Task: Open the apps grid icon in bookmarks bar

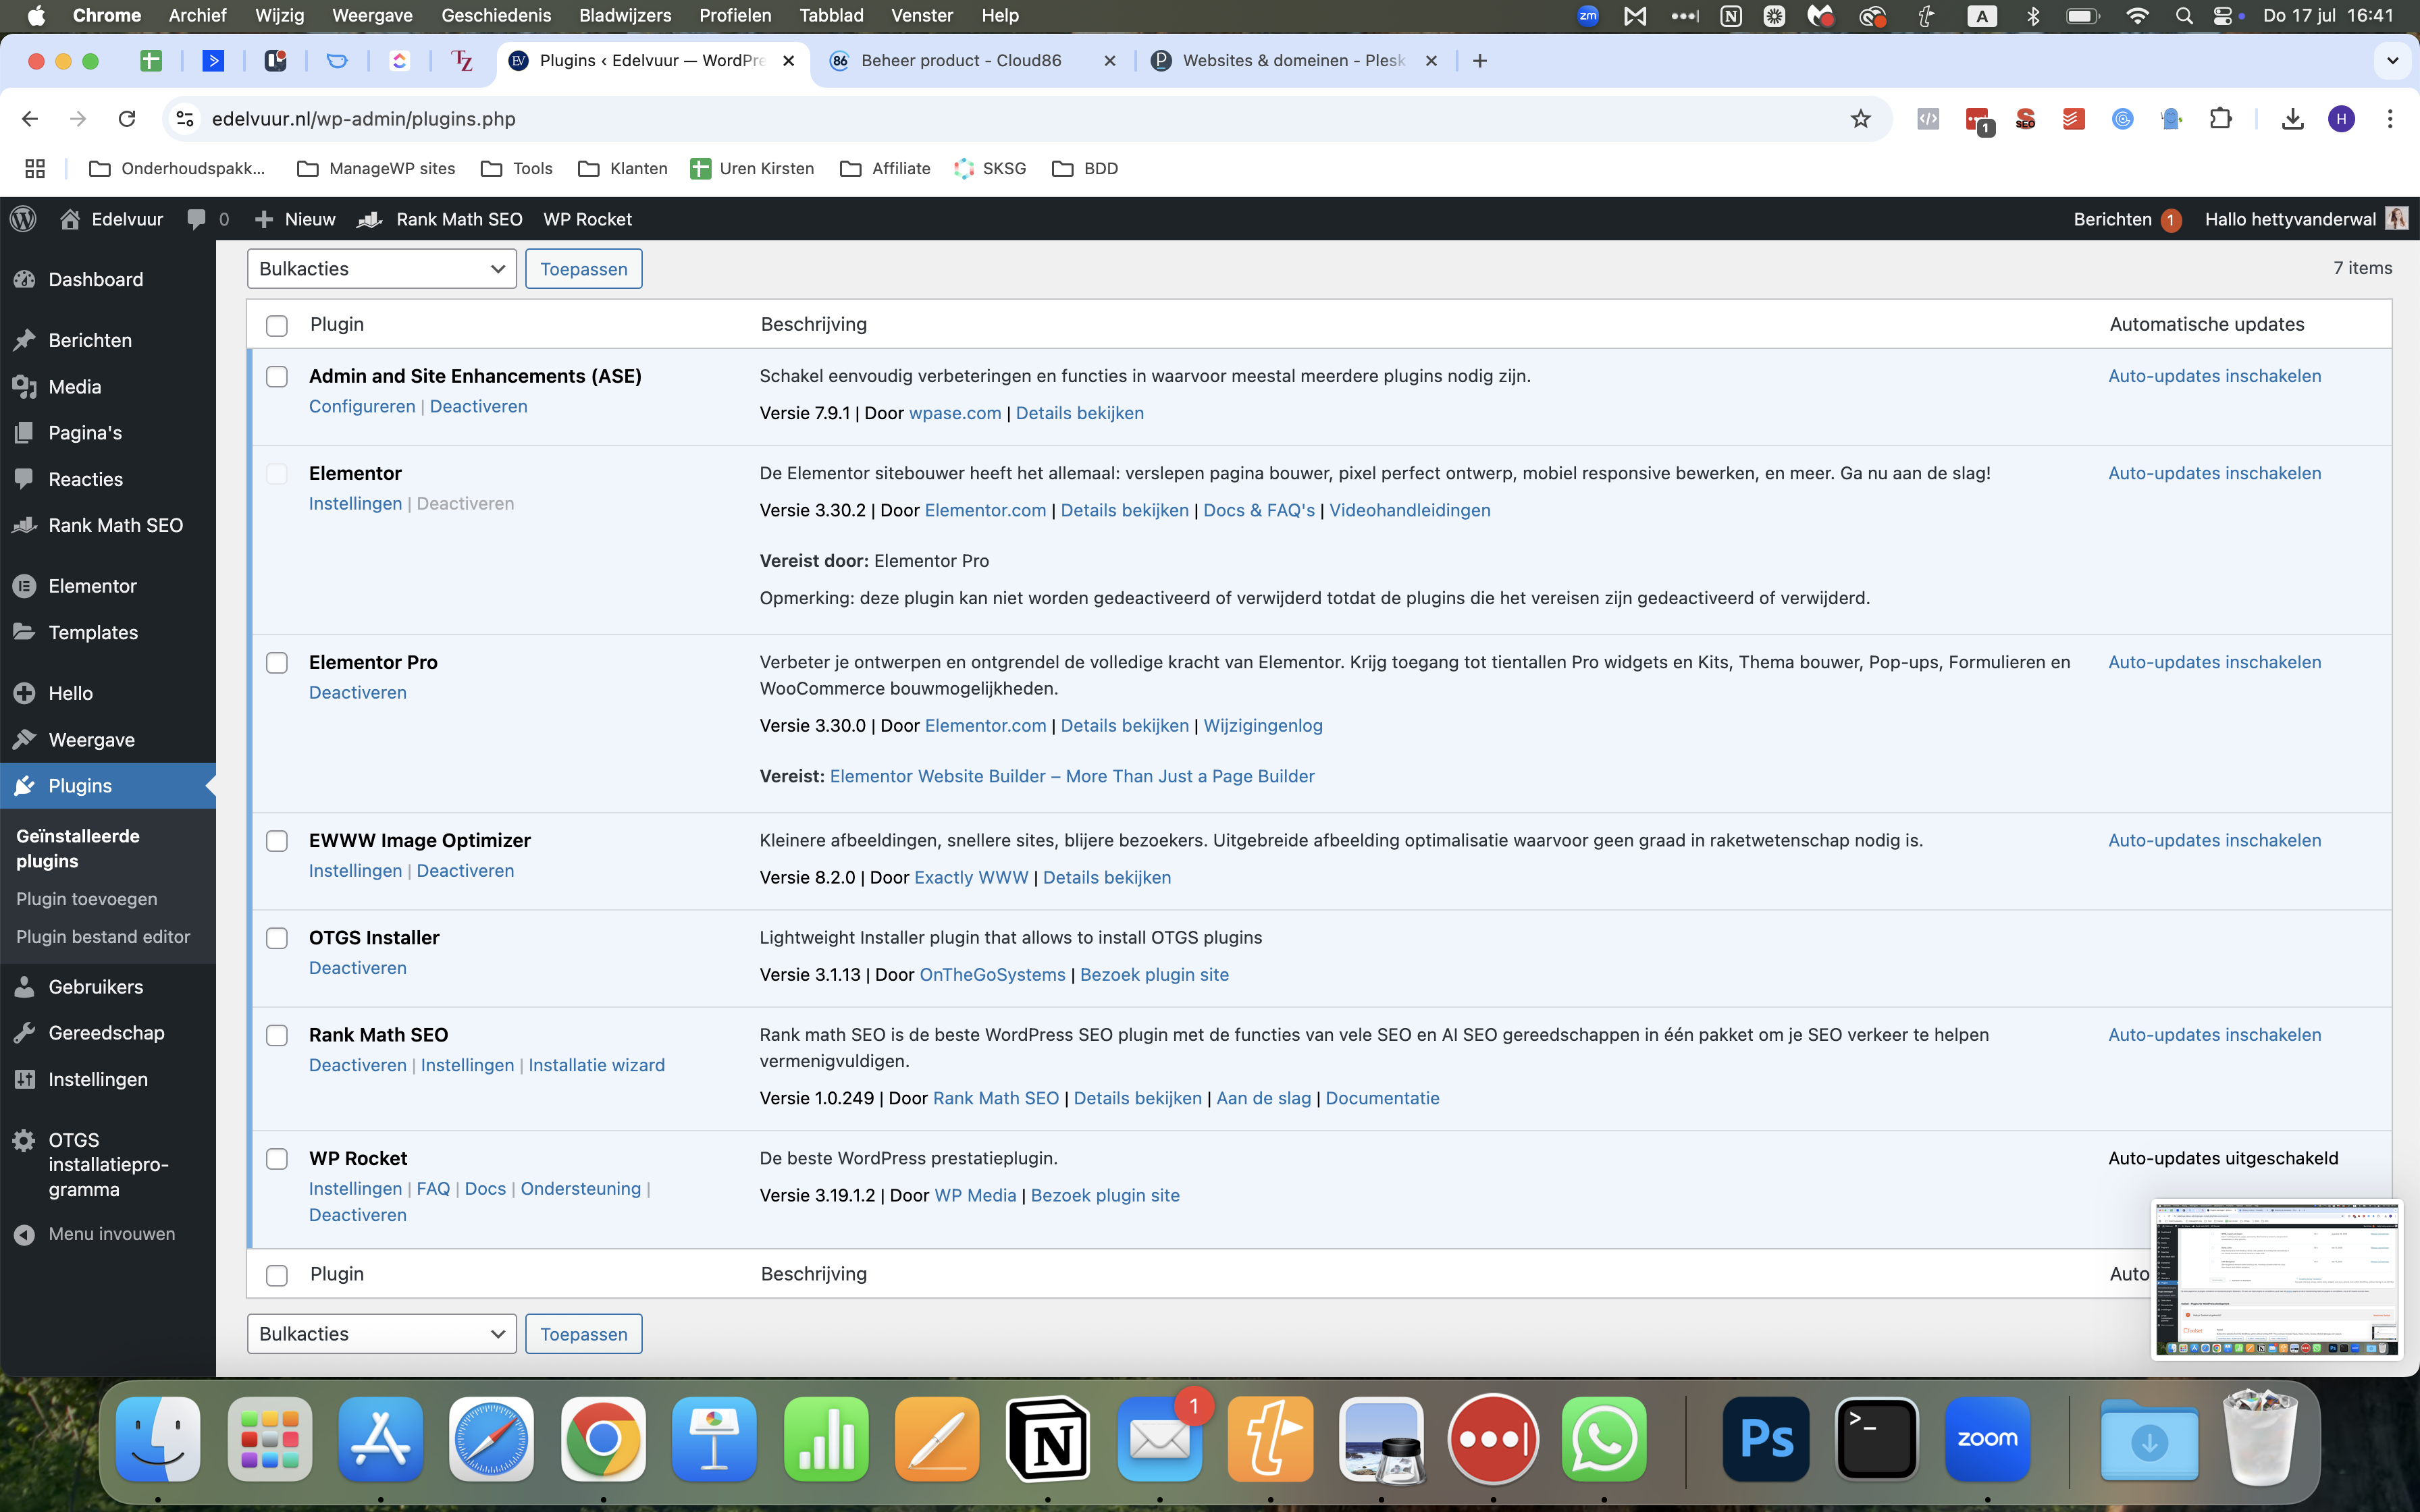Action: click(x=35, y=168)
